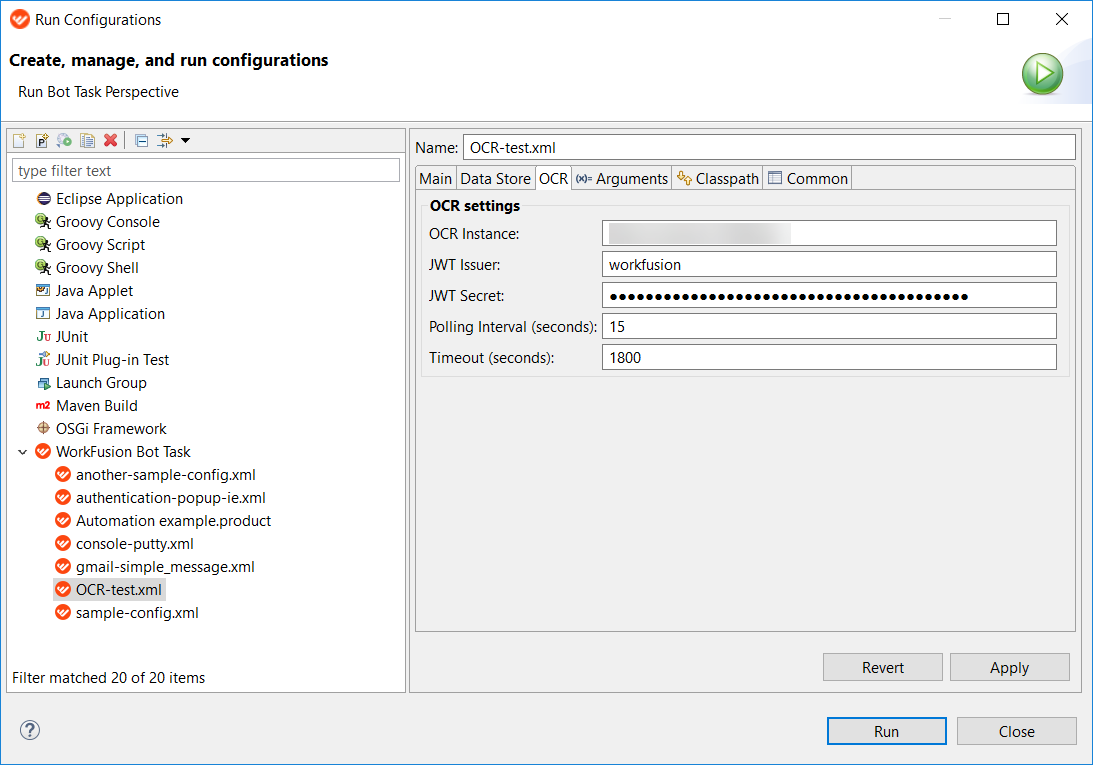Select JUnit Plug-in Test entry
The height and width of the screenshot is (765, 1093).
pyautogui.click(x=112, y=360)
